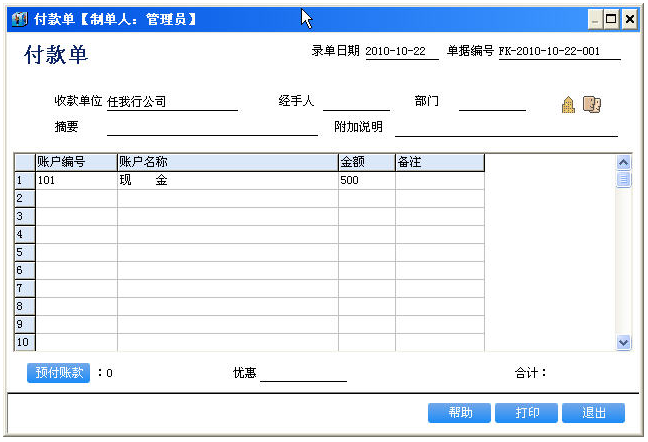Click the contacts card icon at right
The width and height of the screenshot is (648, 442).
coord(592,105)
